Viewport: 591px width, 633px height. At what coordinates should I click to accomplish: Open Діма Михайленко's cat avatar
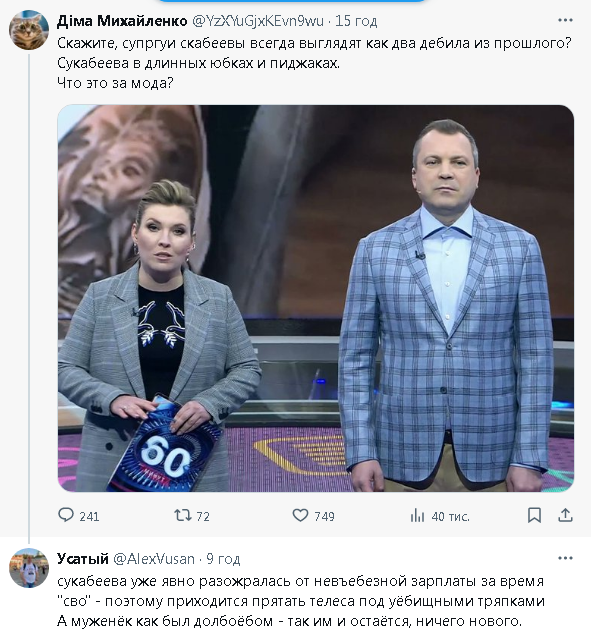(29, 30)
